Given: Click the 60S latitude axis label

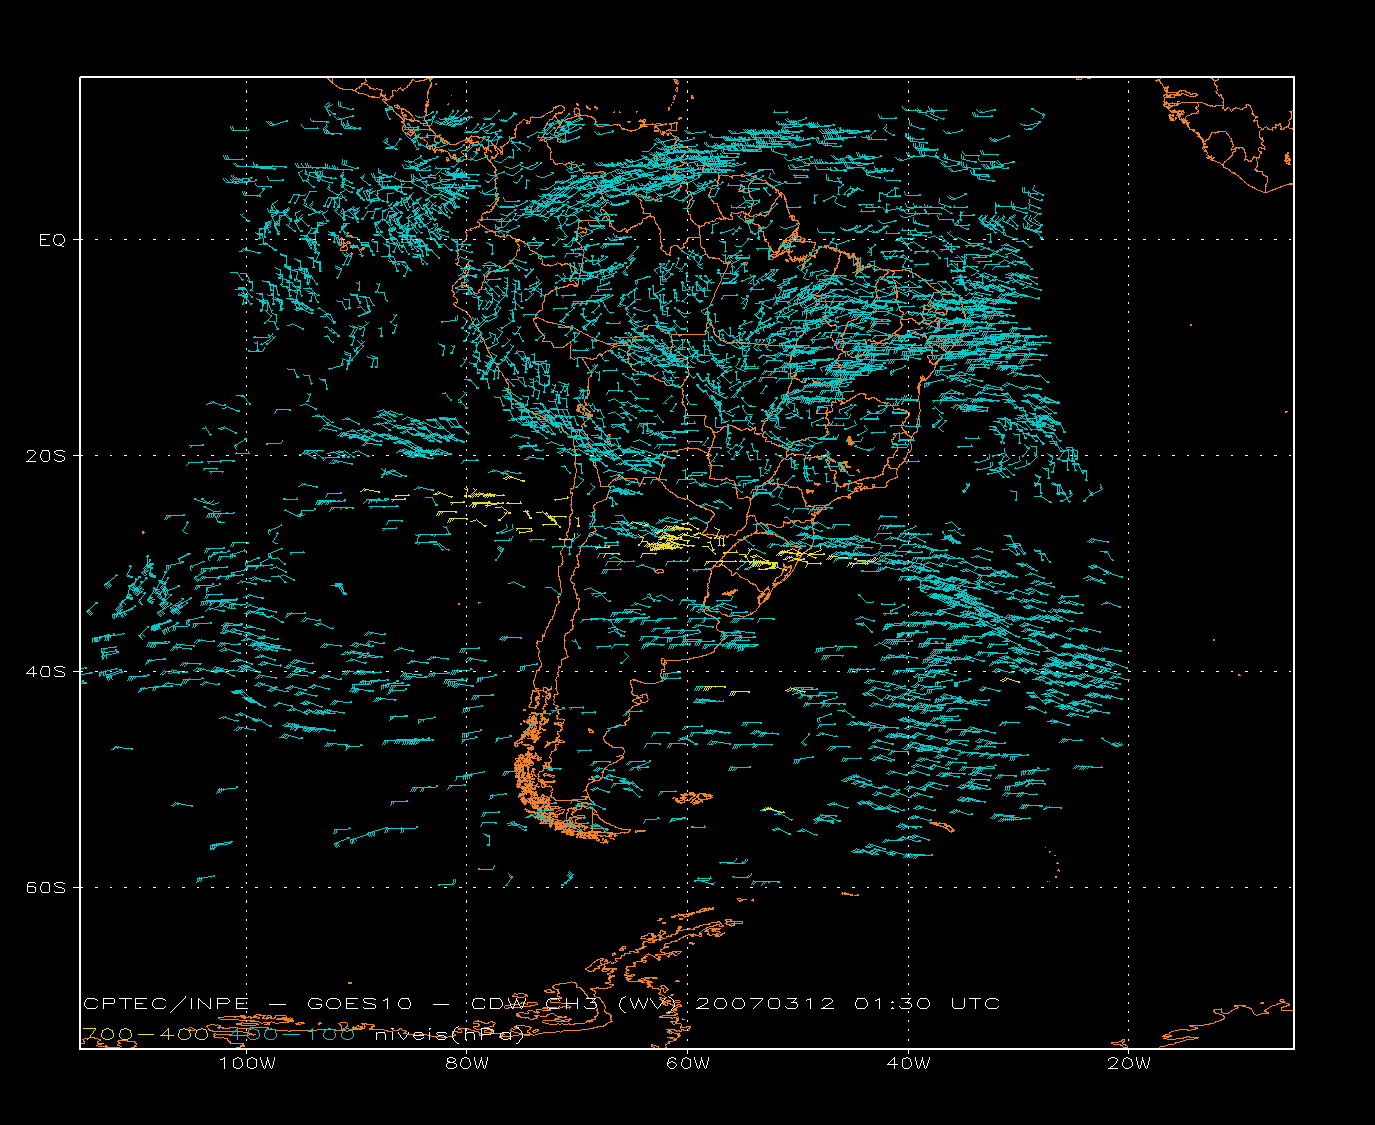Looking at the screenshot, I should pyautogui.click(x=45, y=888).
